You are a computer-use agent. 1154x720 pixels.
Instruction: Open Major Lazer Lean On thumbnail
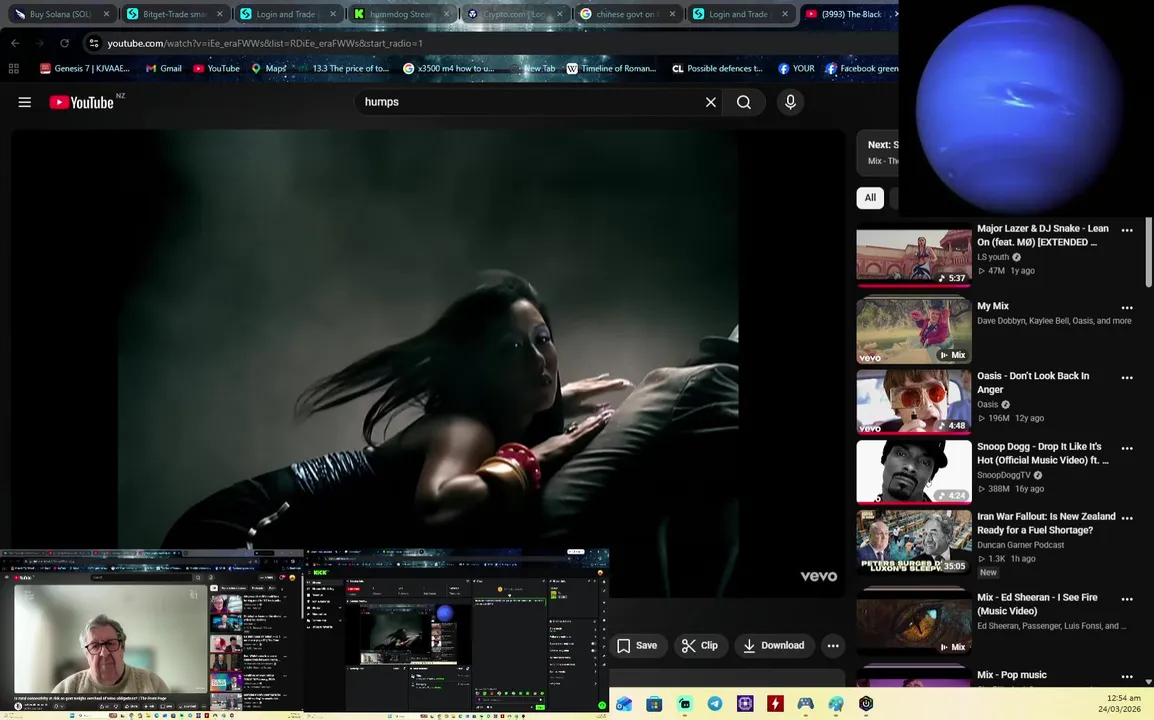point(914,255)
